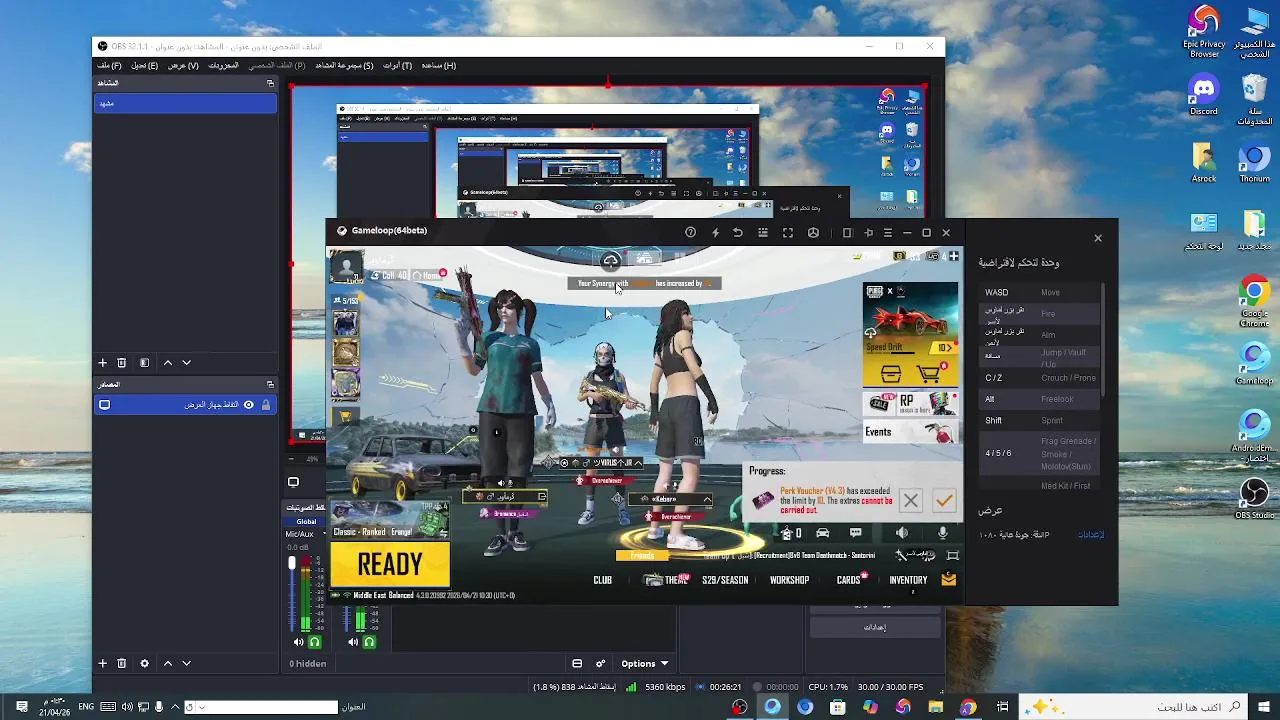Open Gameloop help question-mark icon
Screen dimensions: 1280x720
coord(690,232)
